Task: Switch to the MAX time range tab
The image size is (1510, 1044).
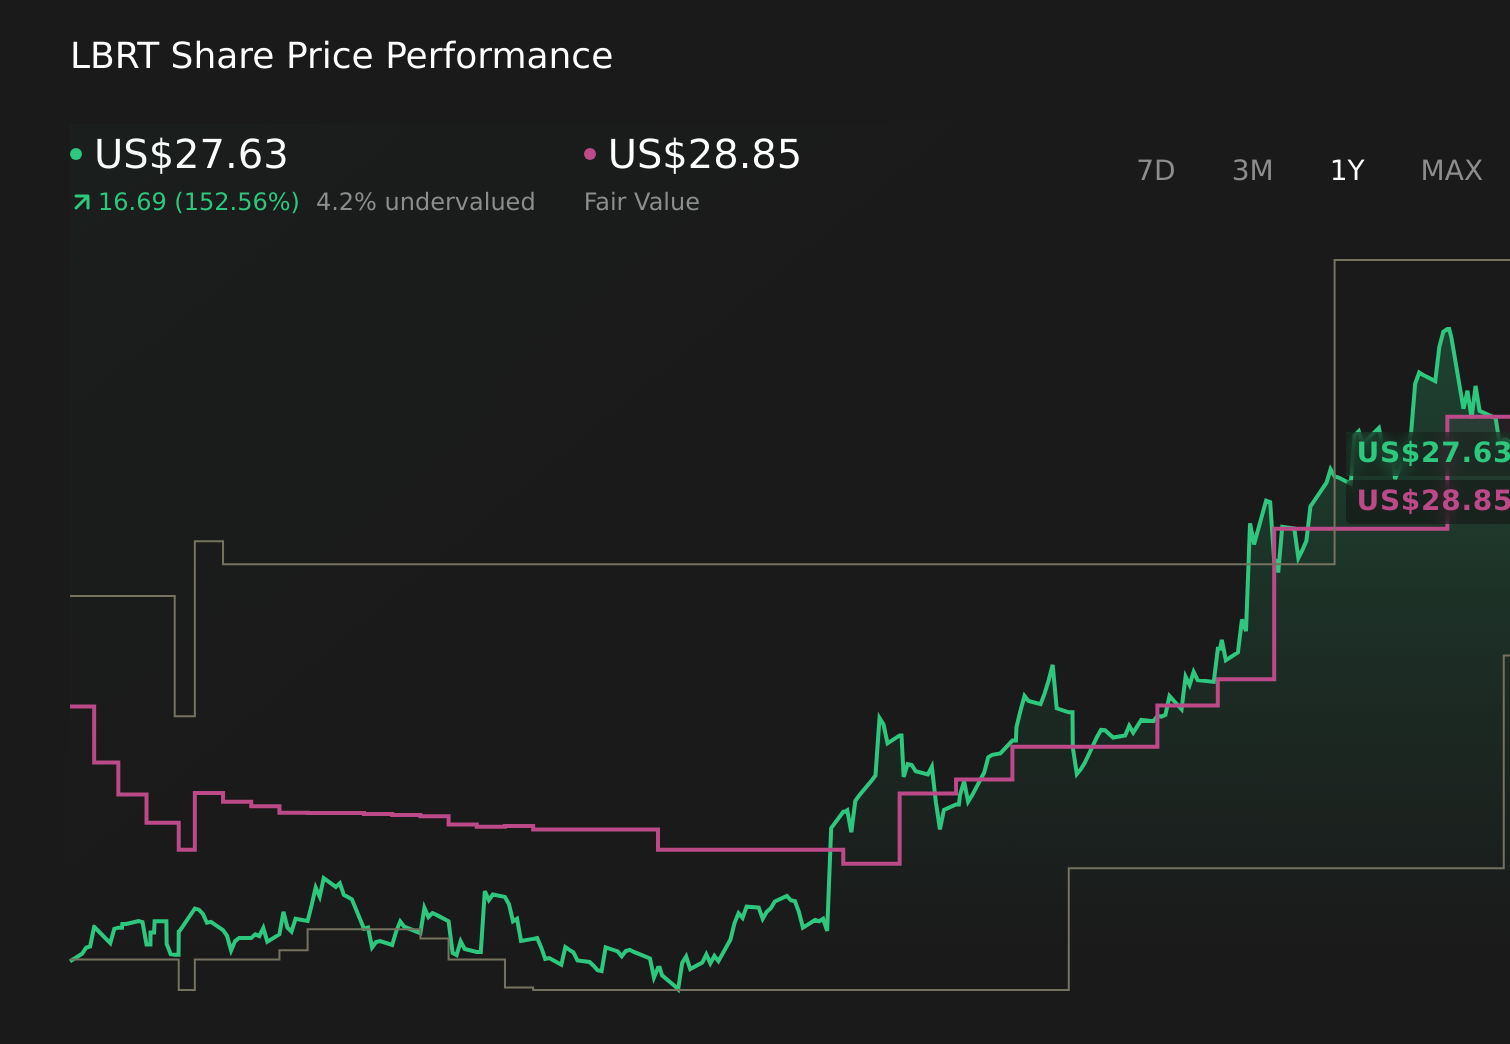Action: pyautogui.click(x=1450, y=170)
